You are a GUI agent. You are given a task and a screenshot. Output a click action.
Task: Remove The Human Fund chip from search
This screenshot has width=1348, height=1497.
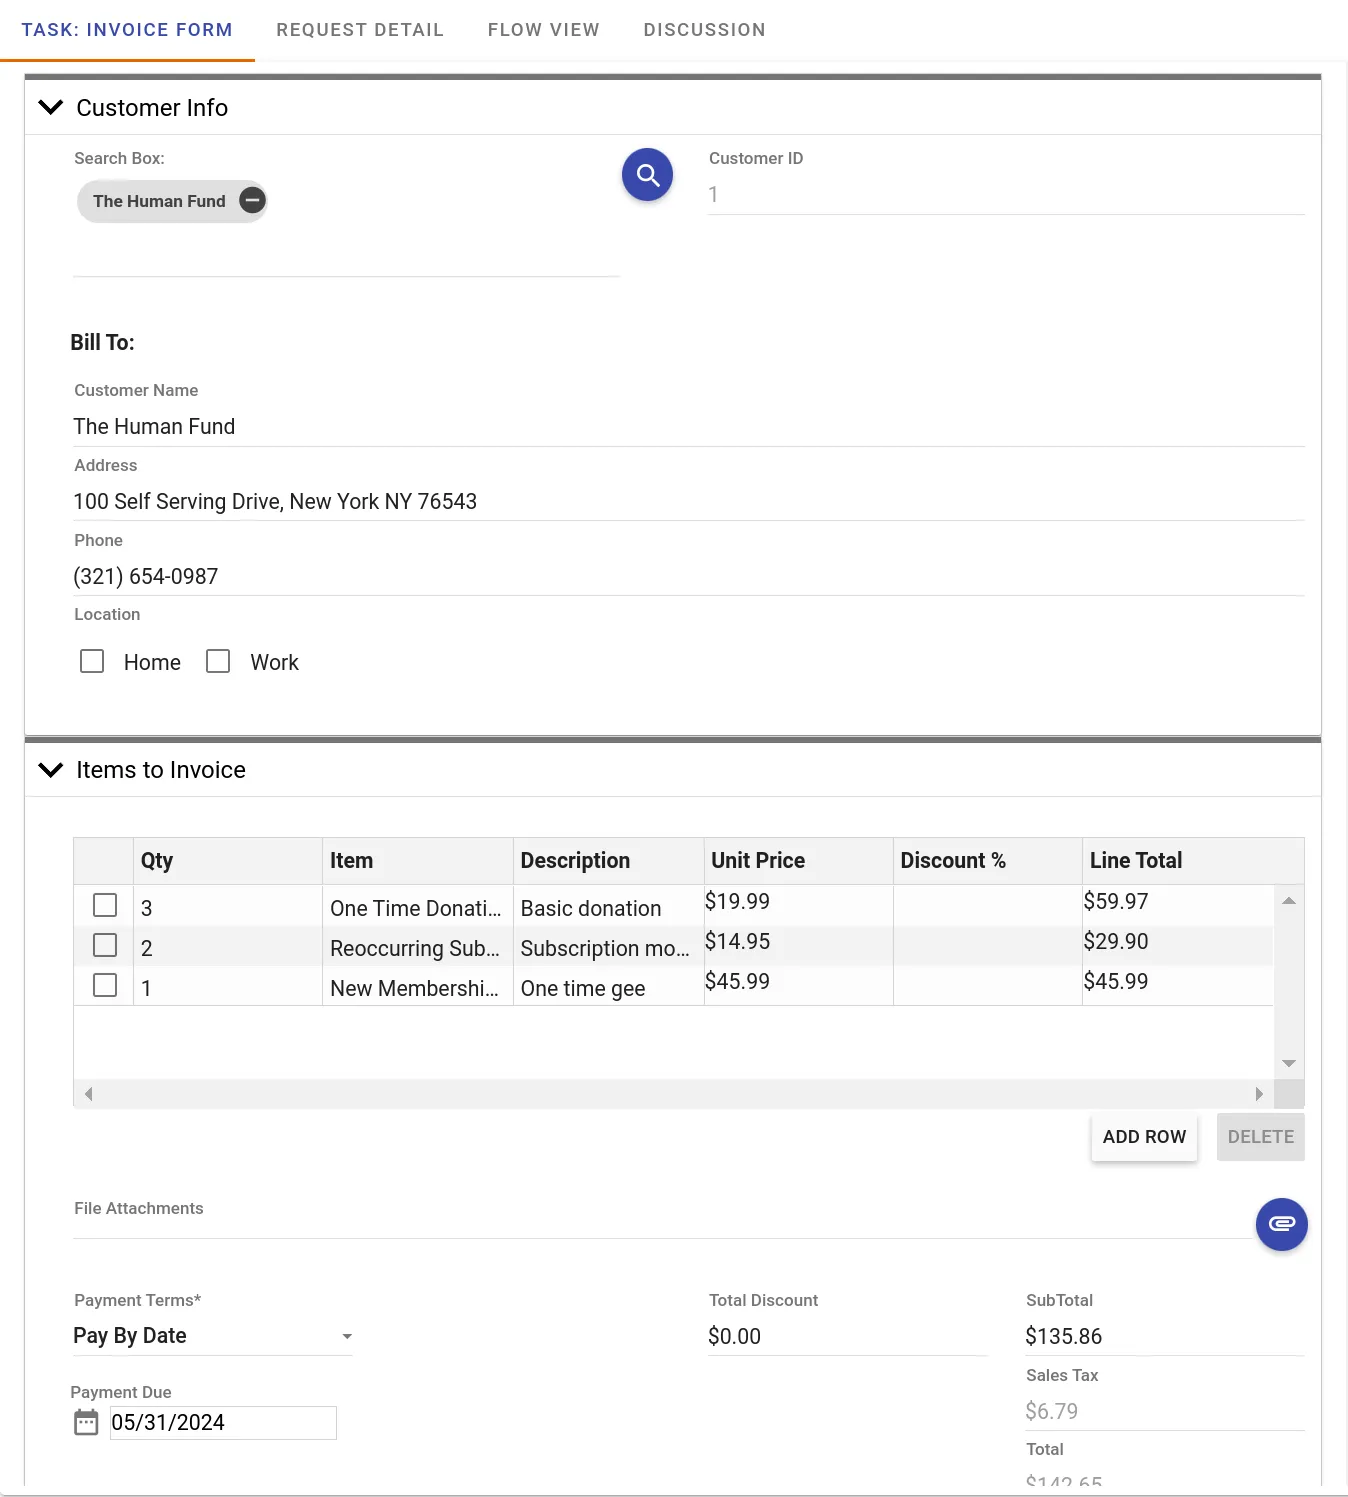[x=252, y=201]
